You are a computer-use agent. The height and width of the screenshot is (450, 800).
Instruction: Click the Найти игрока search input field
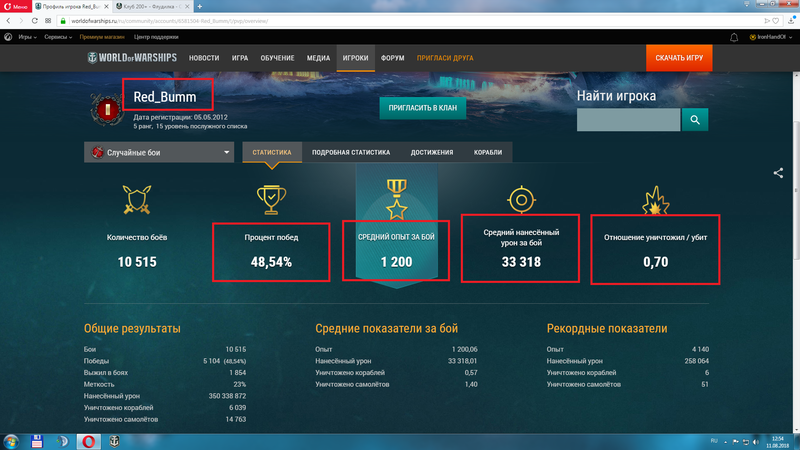(629, 120)
